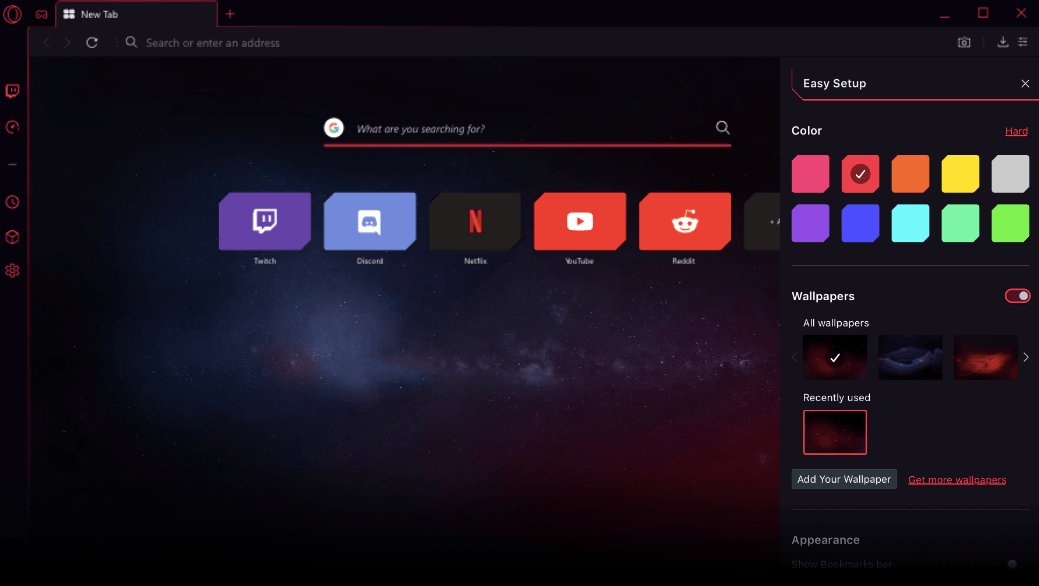Pick the cyan color swatch

[910, 223]
